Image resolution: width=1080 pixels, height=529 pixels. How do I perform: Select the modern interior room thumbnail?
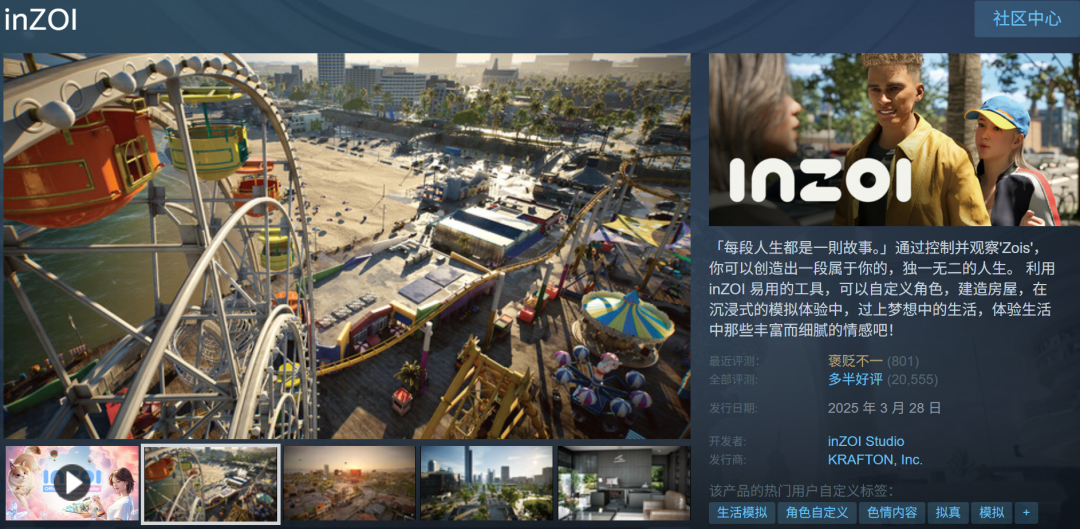tap(623, 483)
